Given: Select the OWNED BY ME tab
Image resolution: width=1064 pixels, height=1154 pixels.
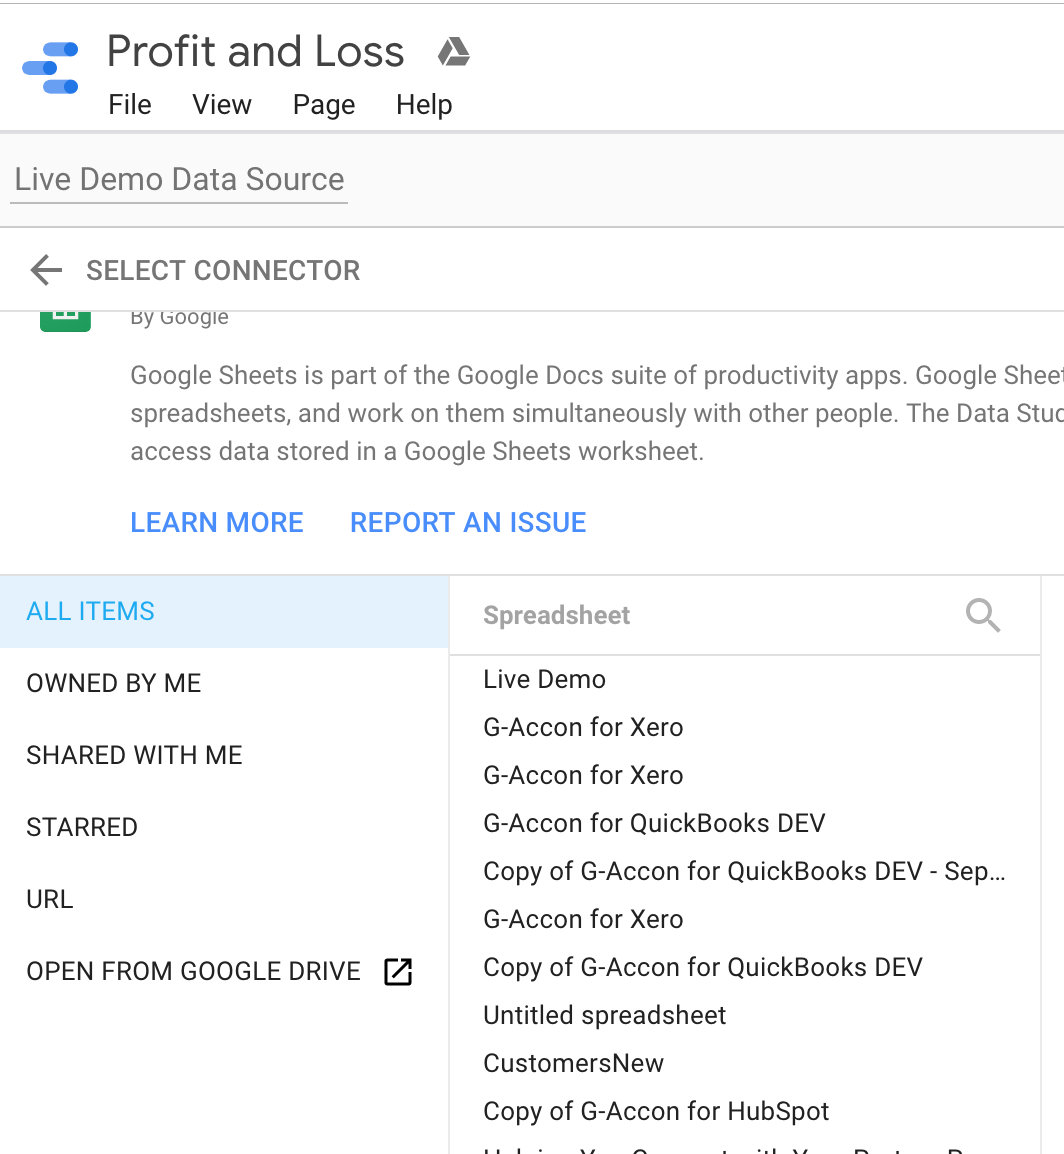Looking at the screenshot, I should [224, 684].
